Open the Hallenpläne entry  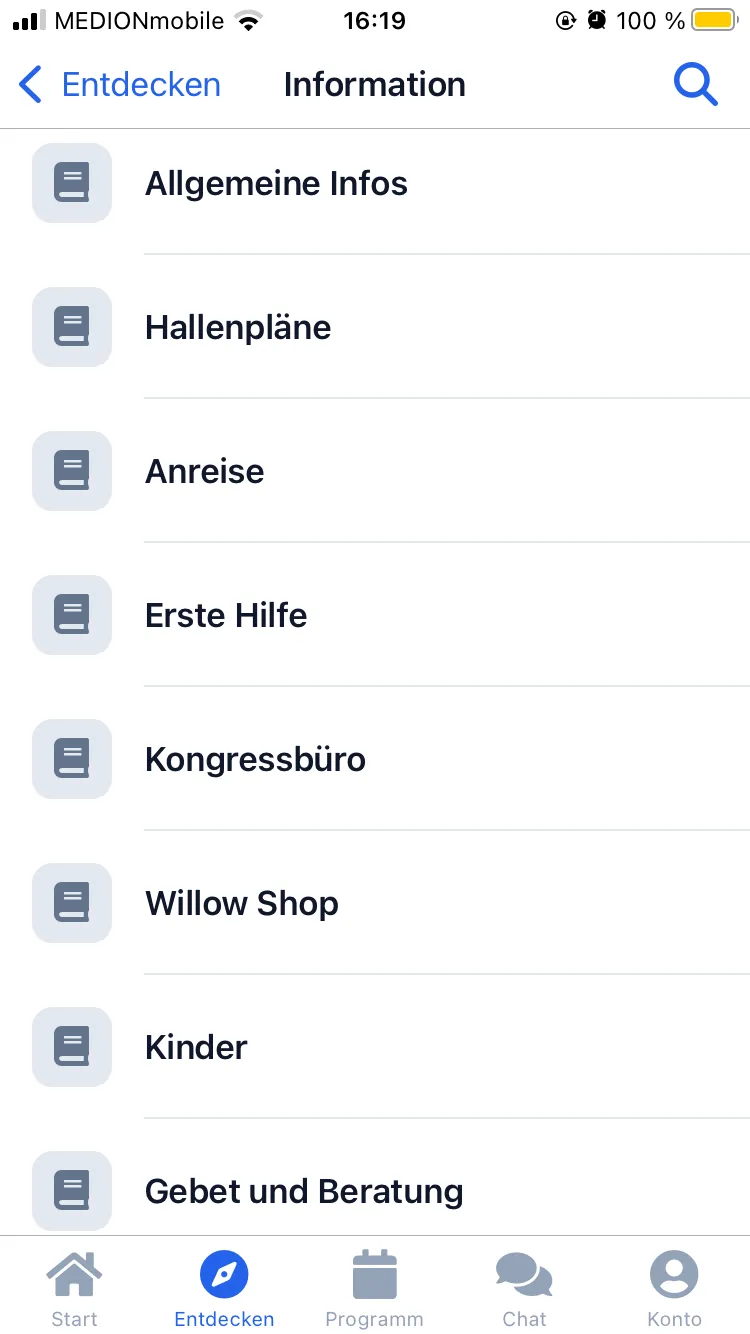tap(238, 328)
